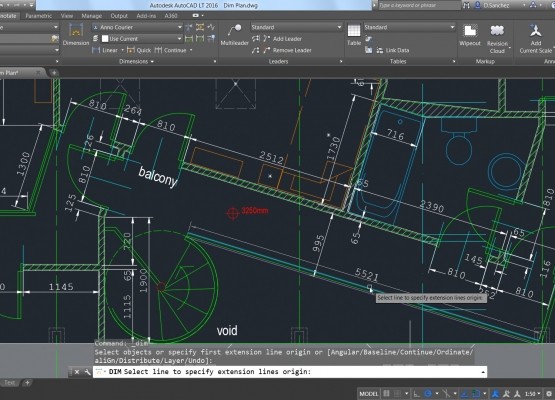
Task: Click the Collect leaders icon
Action: 256,50
